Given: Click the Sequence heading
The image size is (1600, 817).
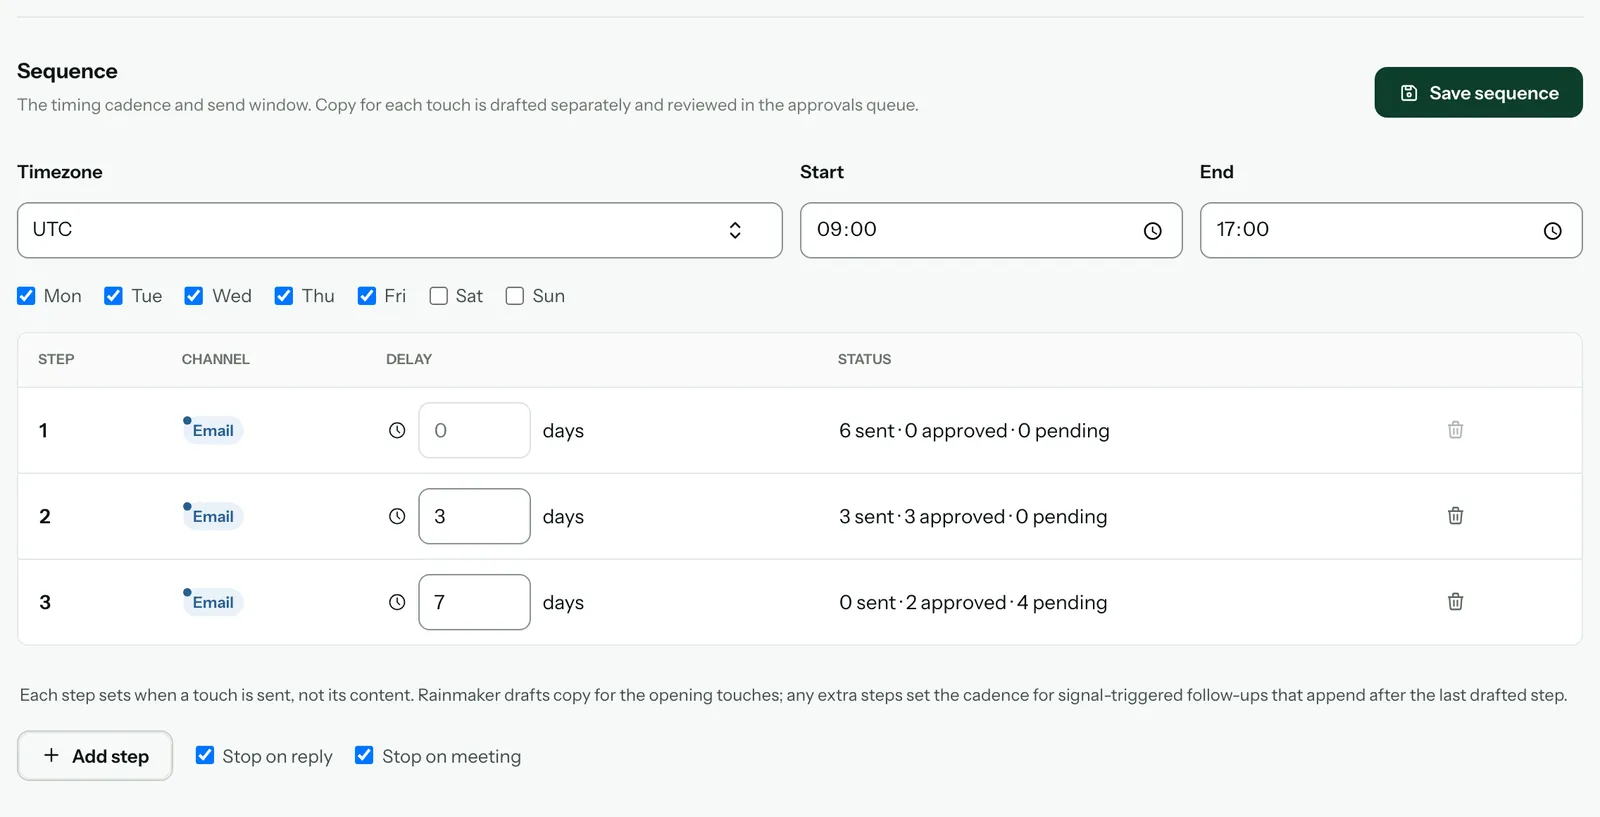Looking at the screenshot, I should [67, 71].
